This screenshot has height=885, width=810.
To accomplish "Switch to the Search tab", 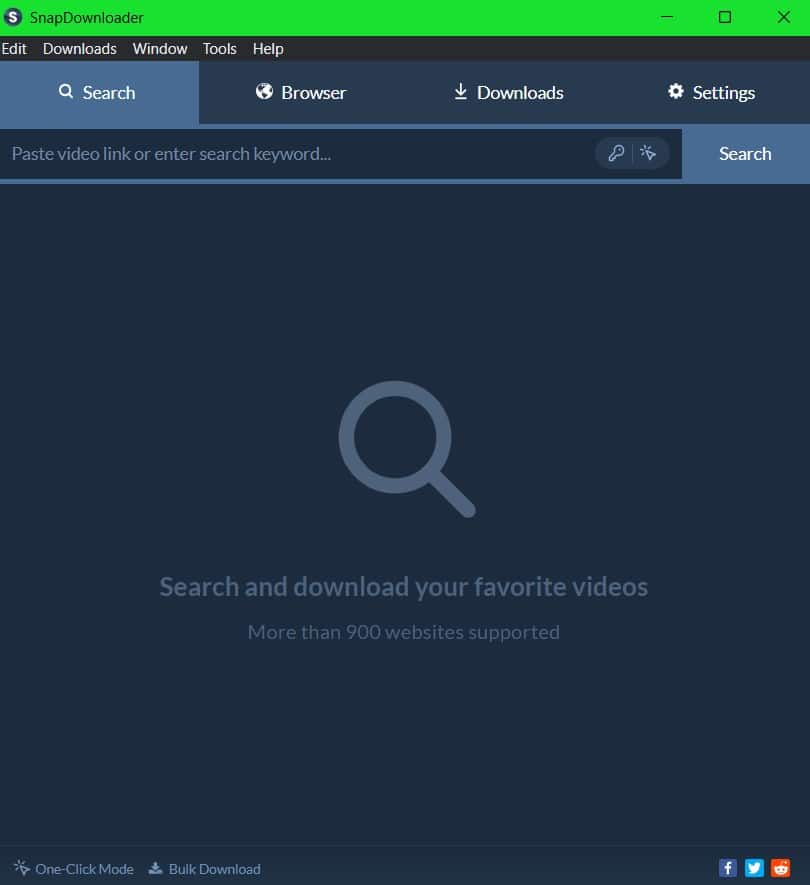I will coord(99,93).
